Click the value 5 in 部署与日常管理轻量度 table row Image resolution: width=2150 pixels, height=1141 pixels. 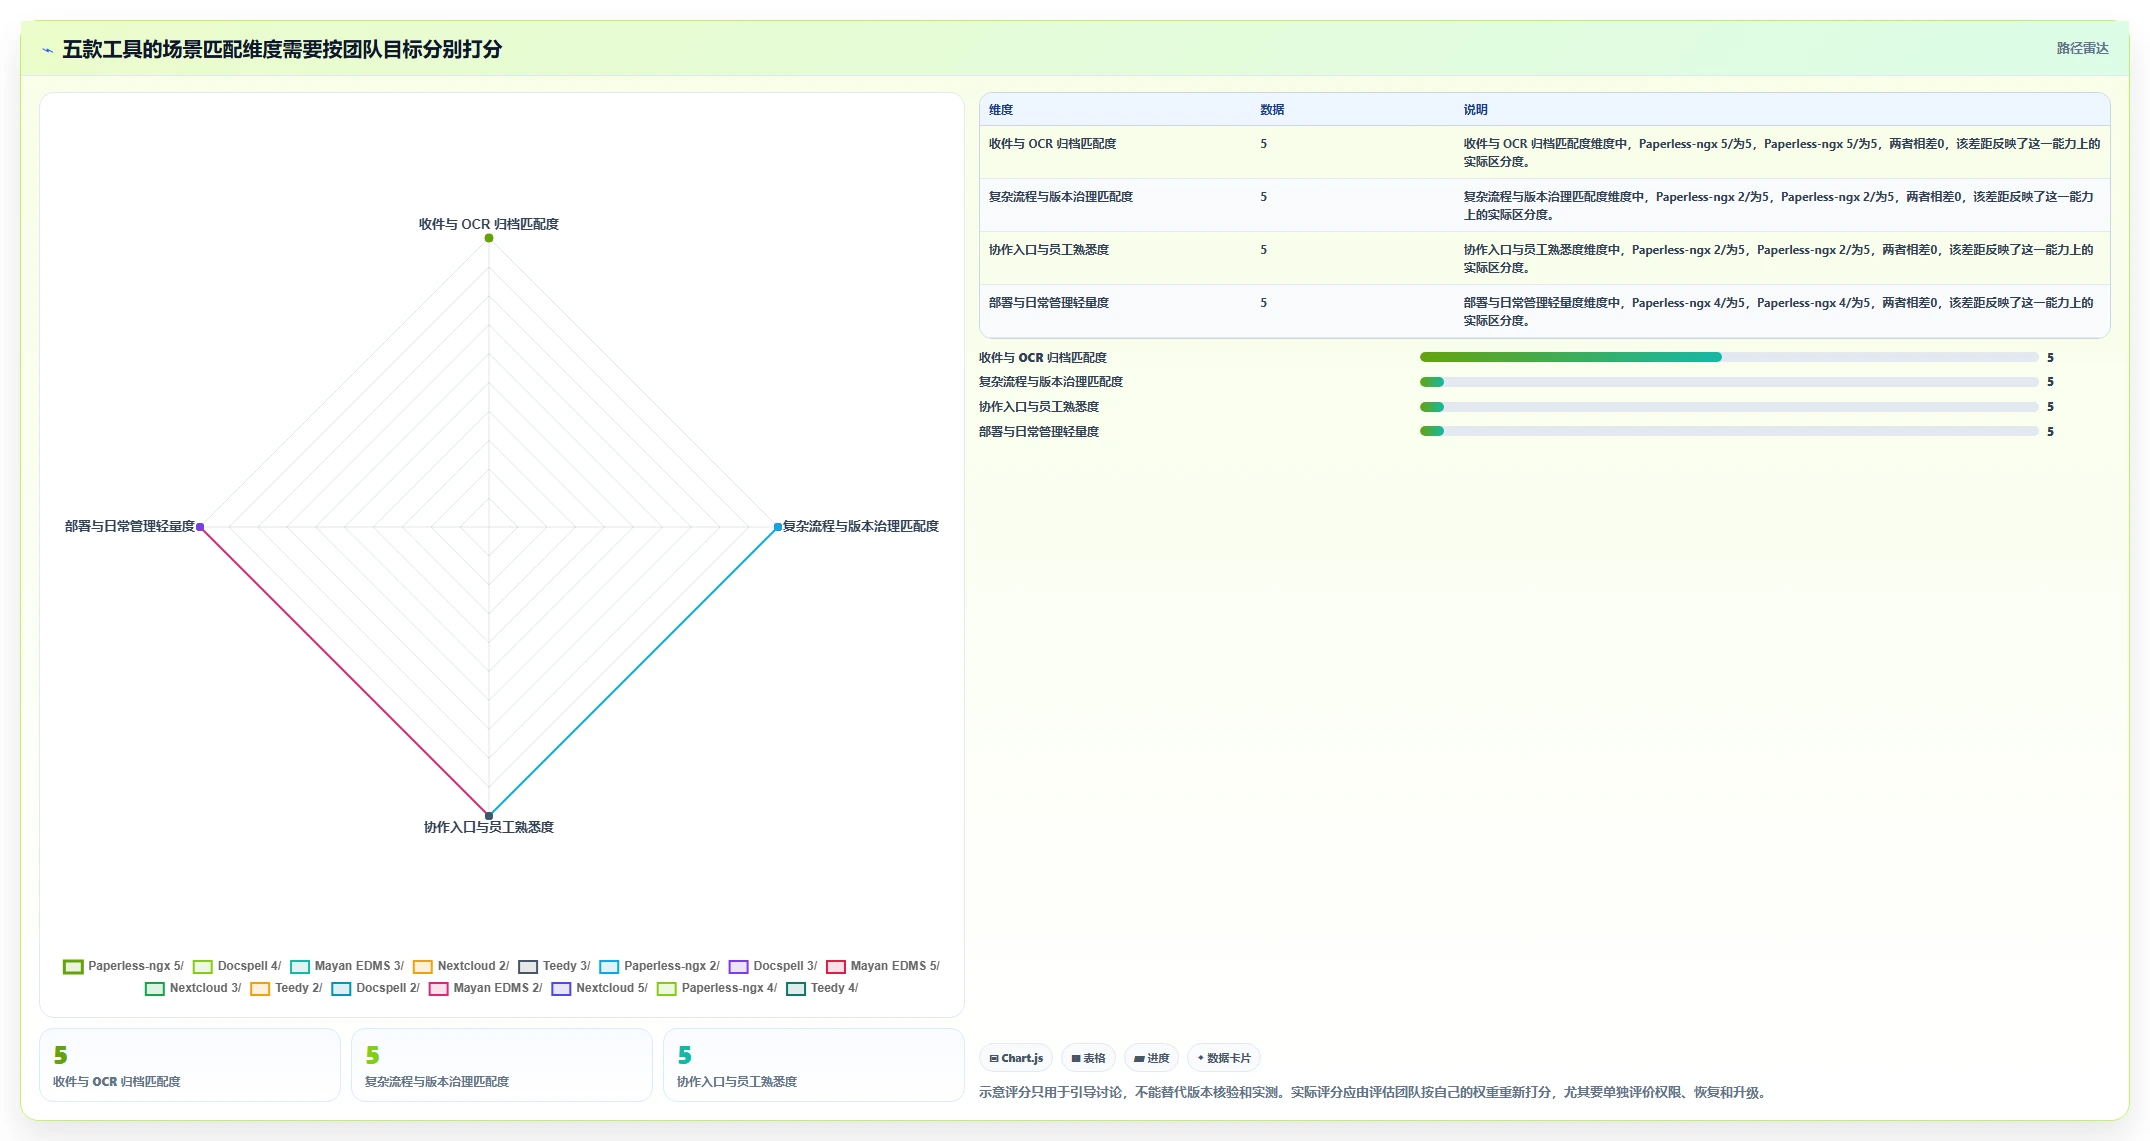[1263, 303]
